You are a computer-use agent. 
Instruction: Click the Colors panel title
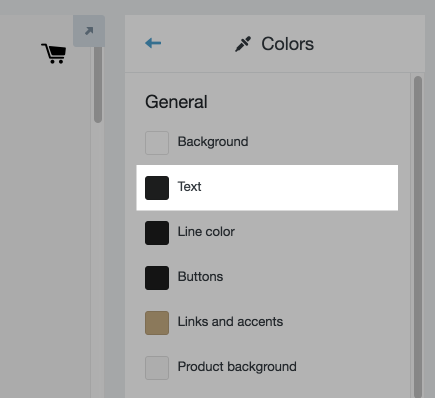click(287, 44)
